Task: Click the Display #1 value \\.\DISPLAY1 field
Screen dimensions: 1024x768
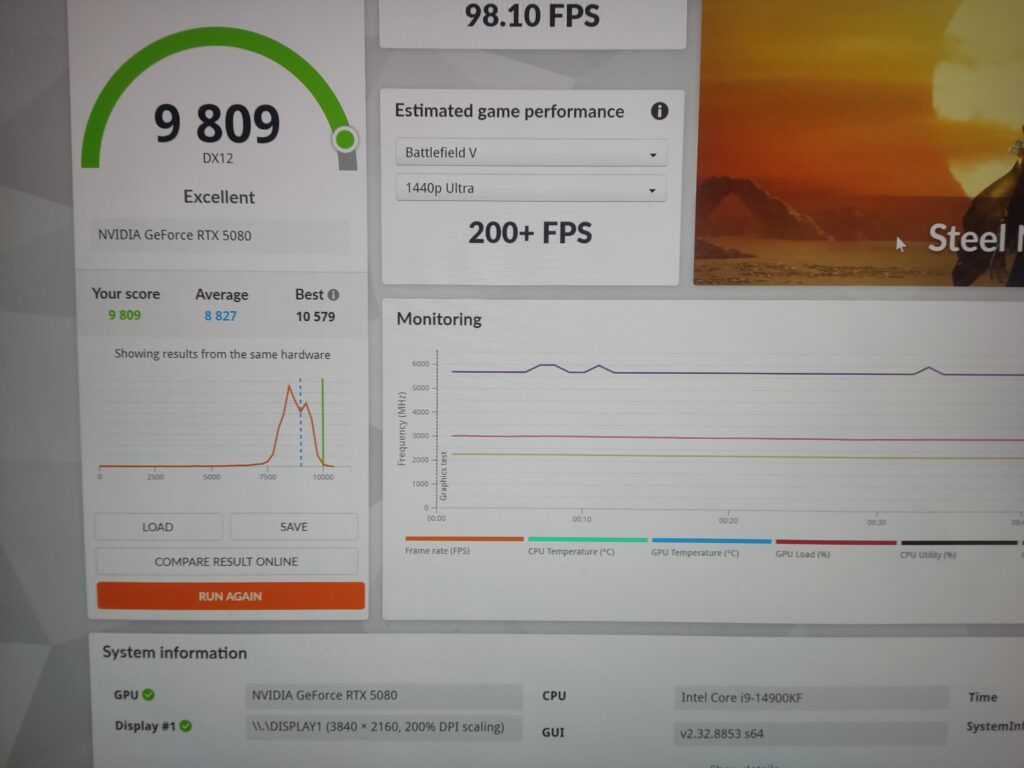Action: pyautogui.click(x=384, y=727)
